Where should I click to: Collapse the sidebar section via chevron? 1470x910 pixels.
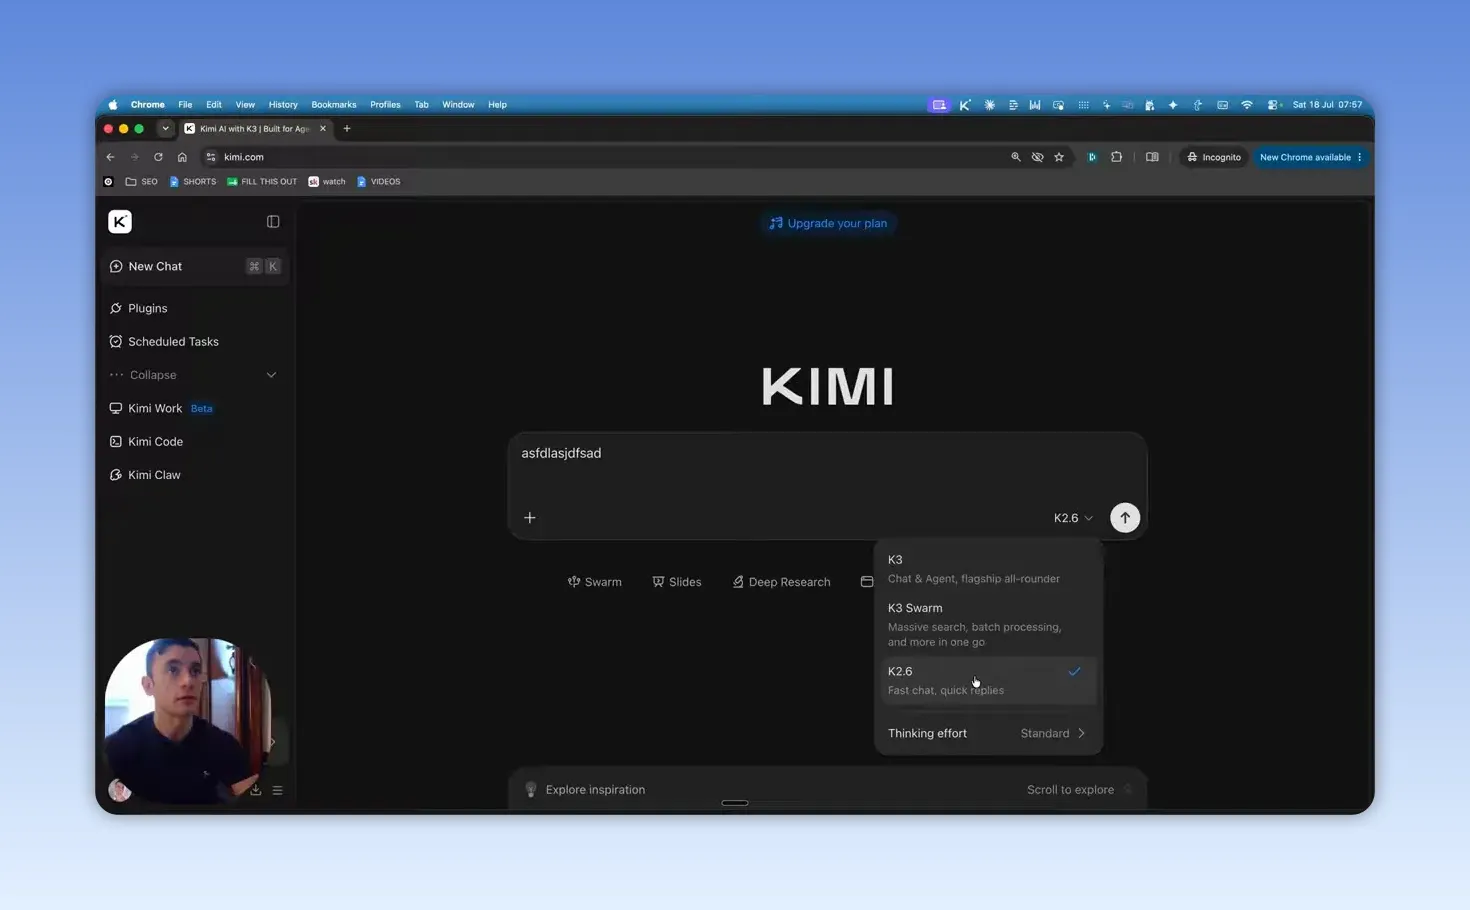click(271, 375)
